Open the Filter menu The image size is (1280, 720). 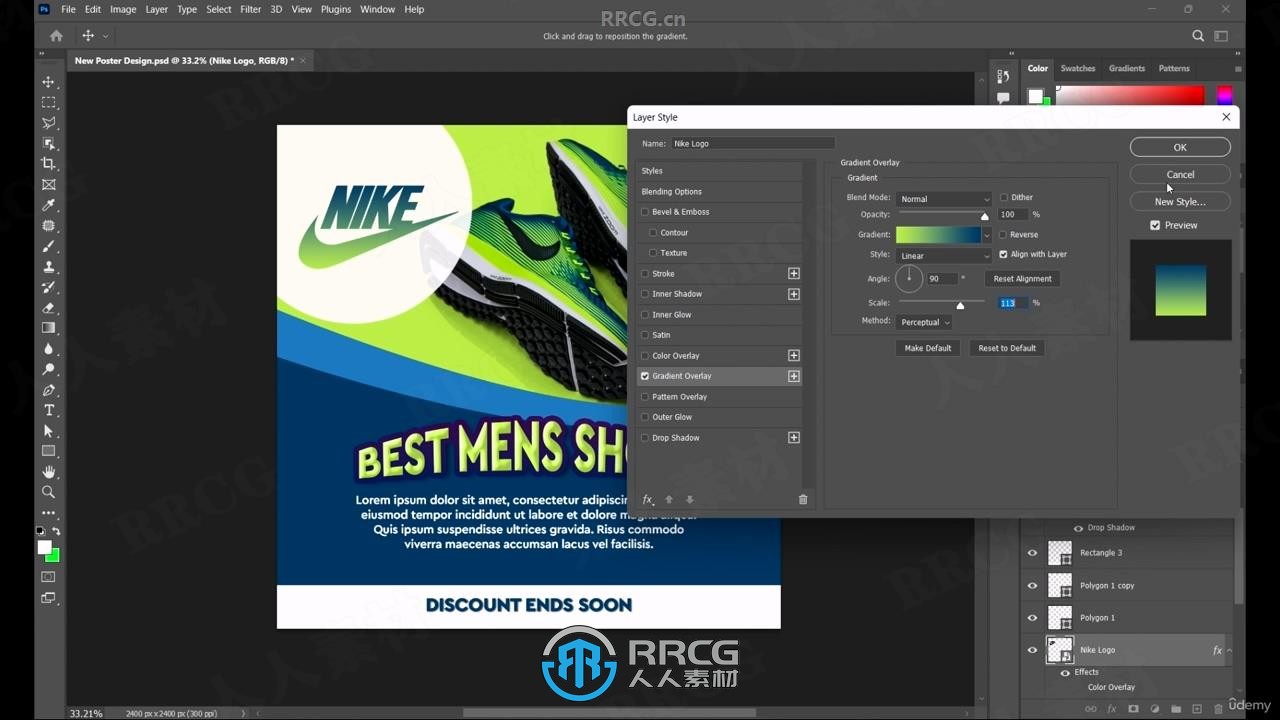click(250, 9)
